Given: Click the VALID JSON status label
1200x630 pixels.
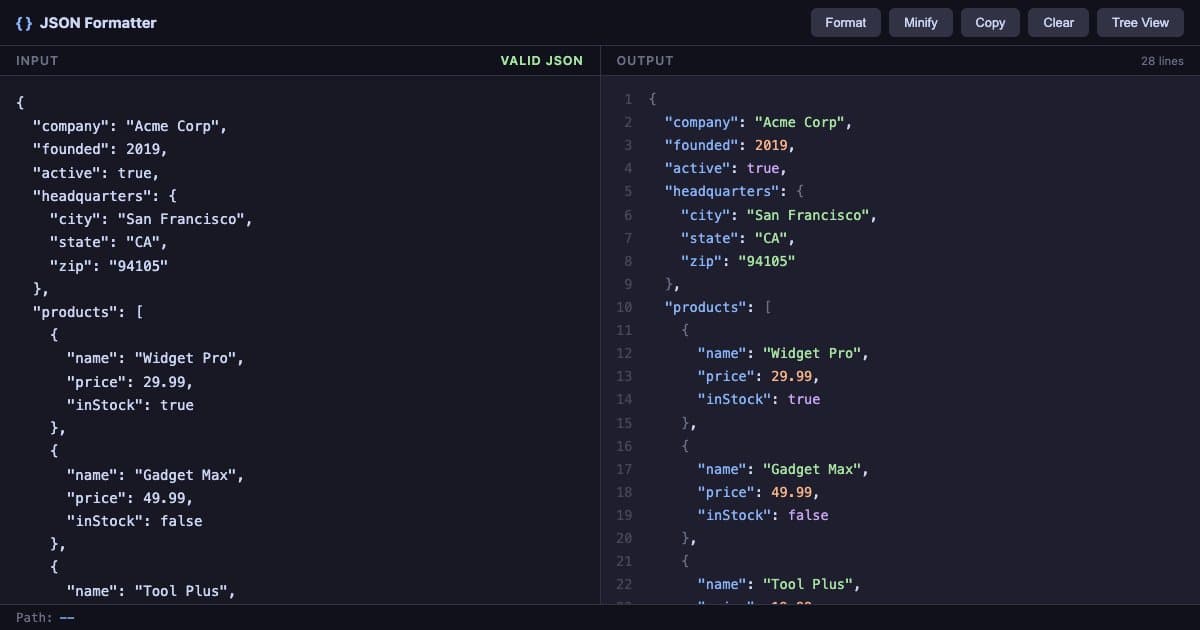Looking at the screenshot, I should point(542,61).
